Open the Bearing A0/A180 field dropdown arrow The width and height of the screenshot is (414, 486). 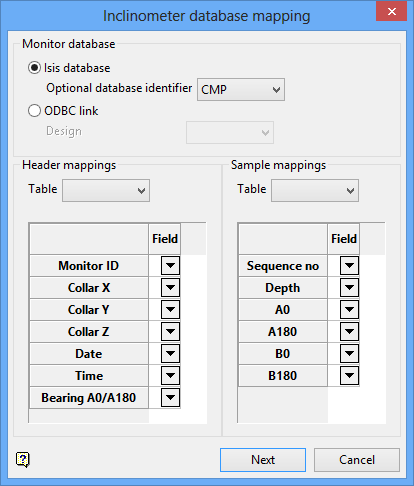point(170,398)
